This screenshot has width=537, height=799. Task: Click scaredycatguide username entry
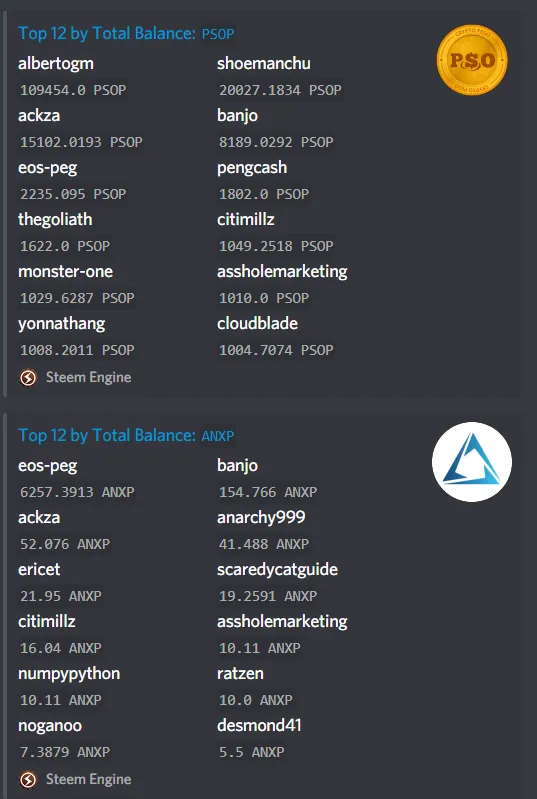pos(278,570)
